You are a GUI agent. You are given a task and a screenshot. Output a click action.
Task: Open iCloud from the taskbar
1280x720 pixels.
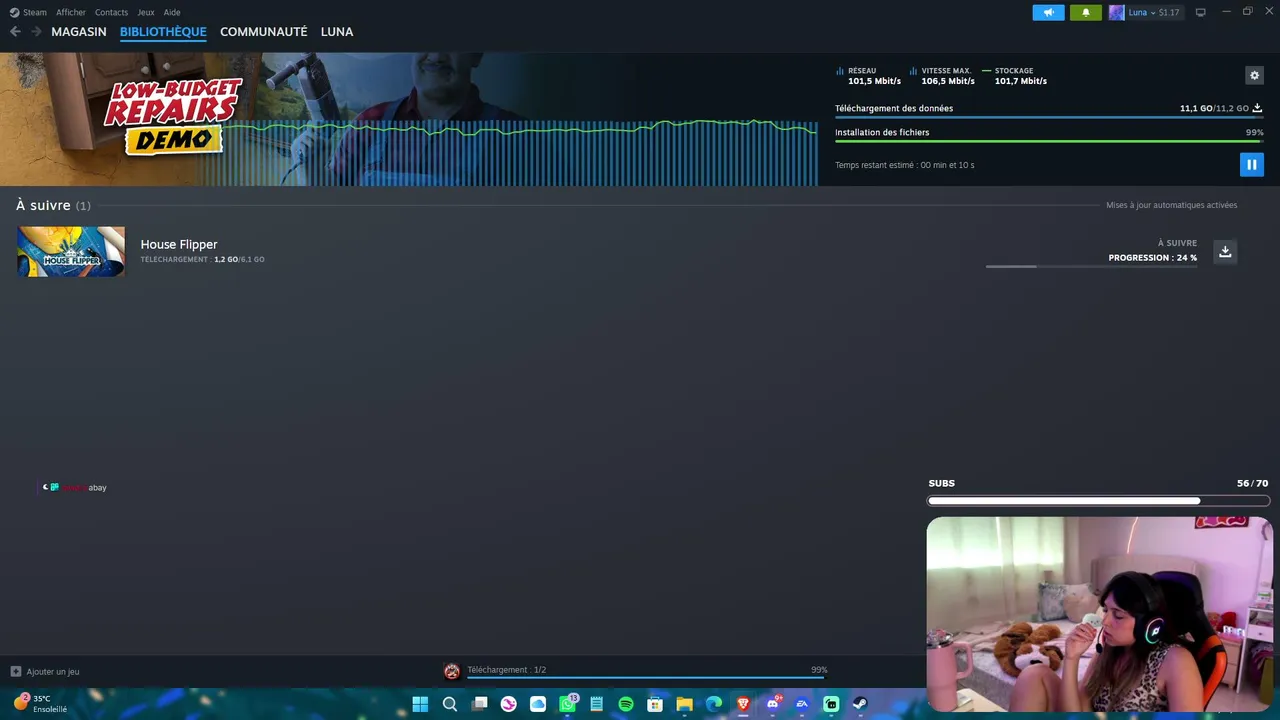point(538,704)
